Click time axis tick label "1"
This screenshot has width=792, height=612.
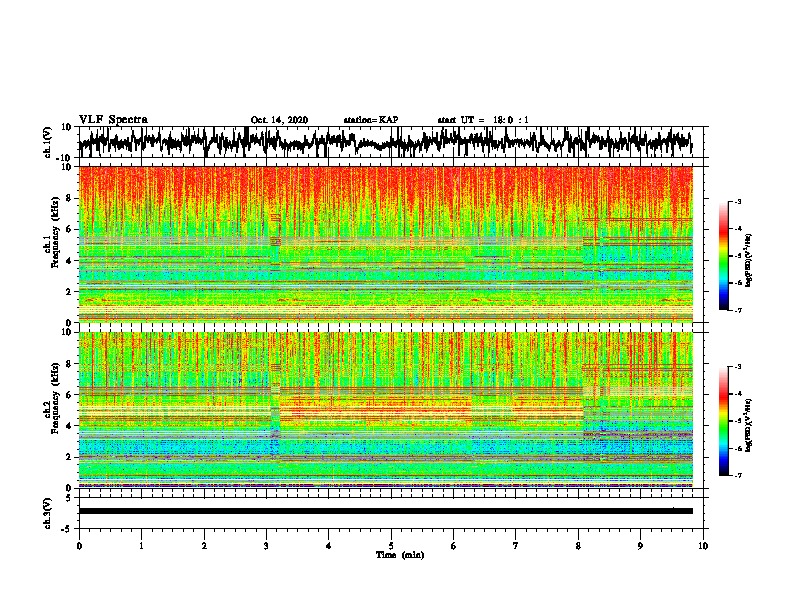tap(141, 546)
